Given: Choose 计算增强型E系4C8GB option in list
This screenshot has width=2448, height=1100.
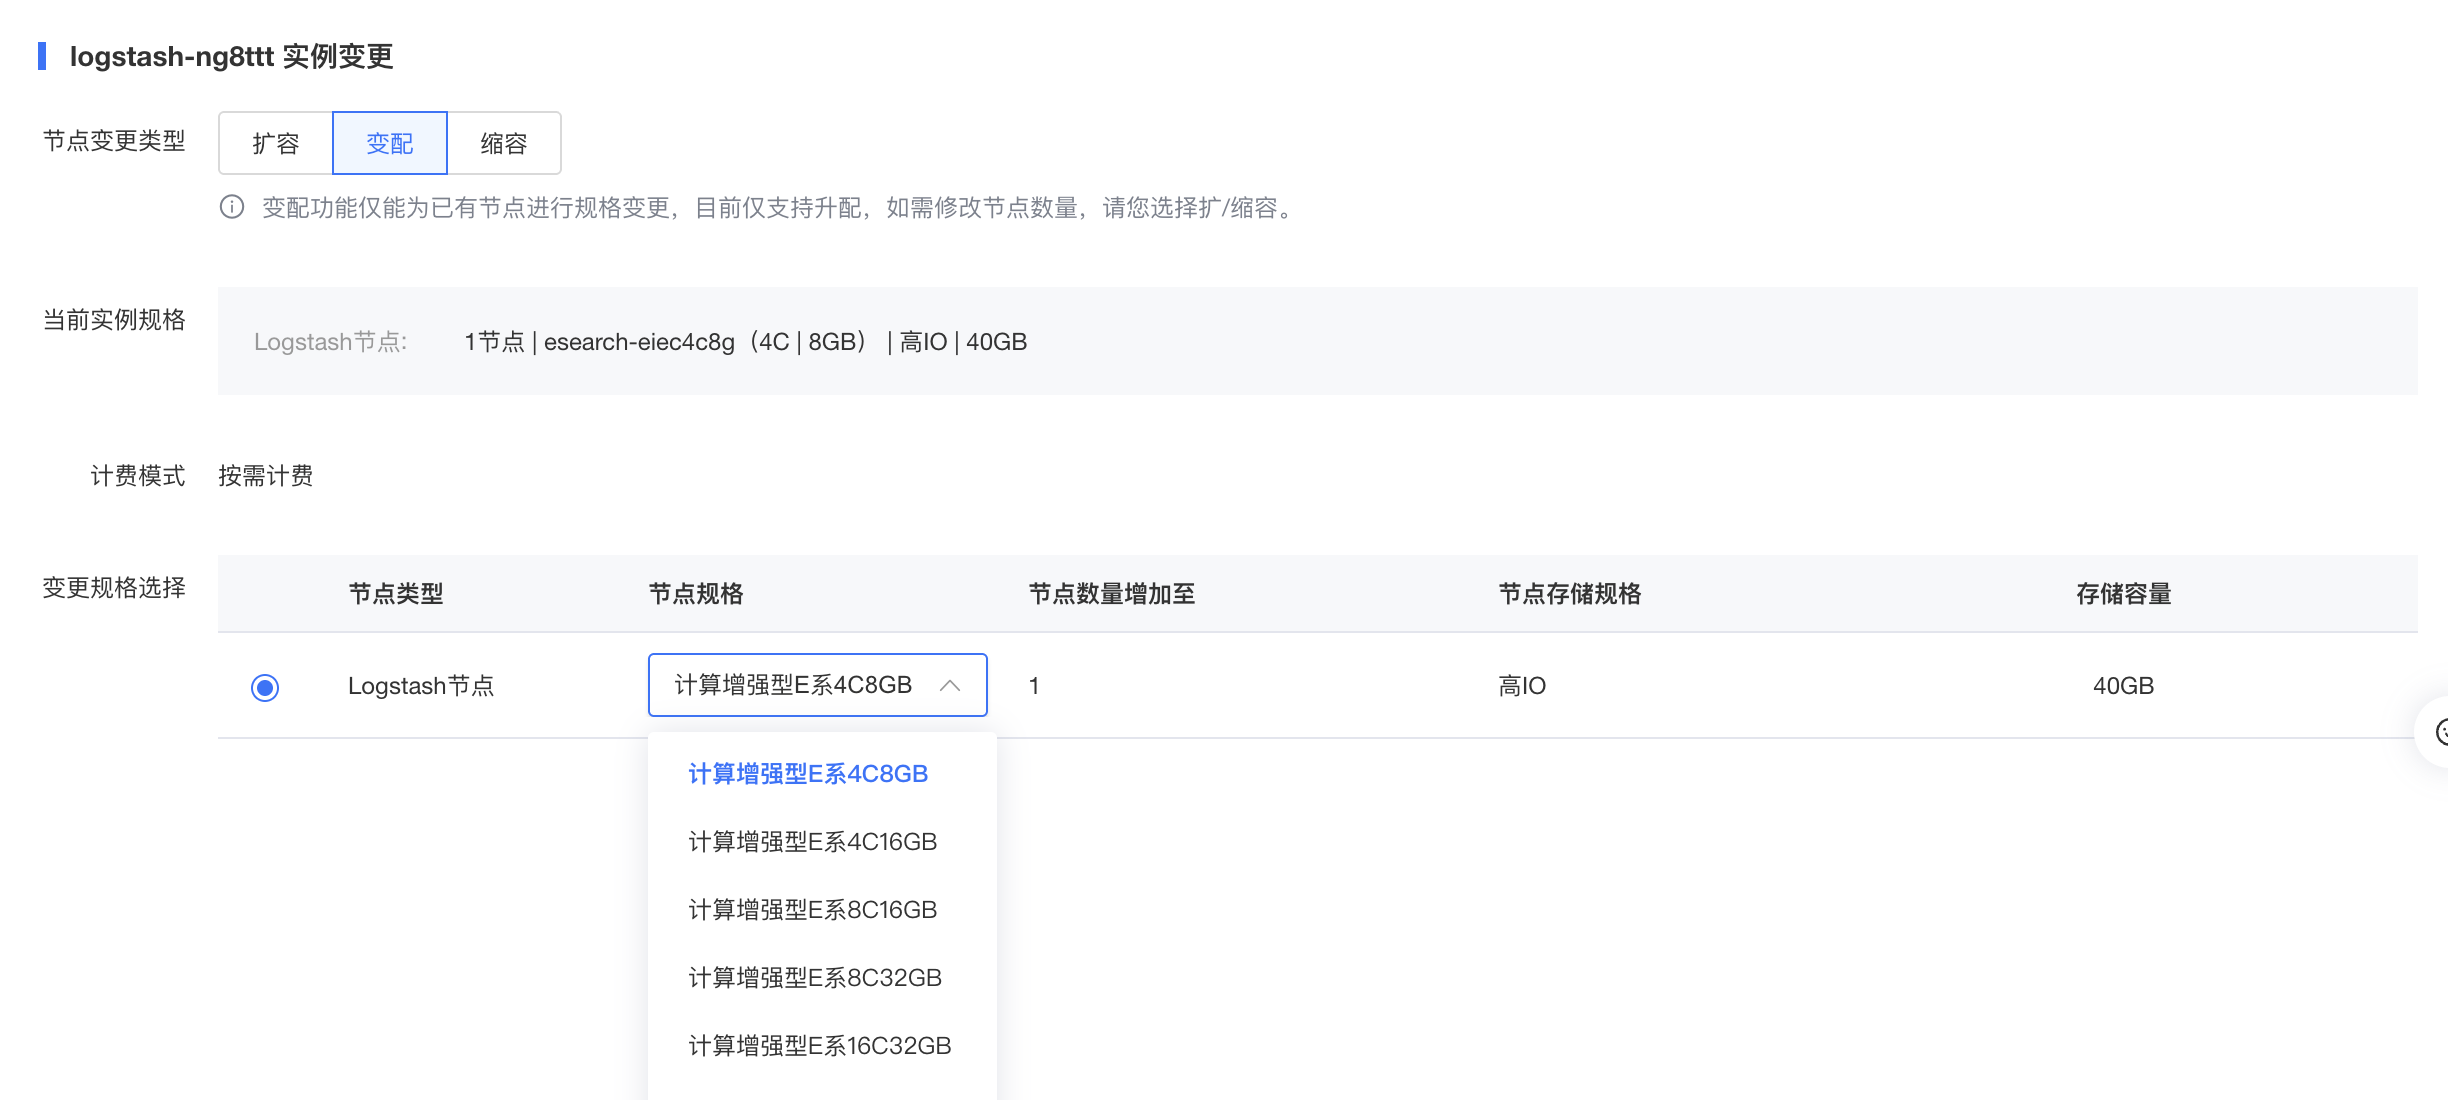Looking at the screenshot, I should coord(808,774).
